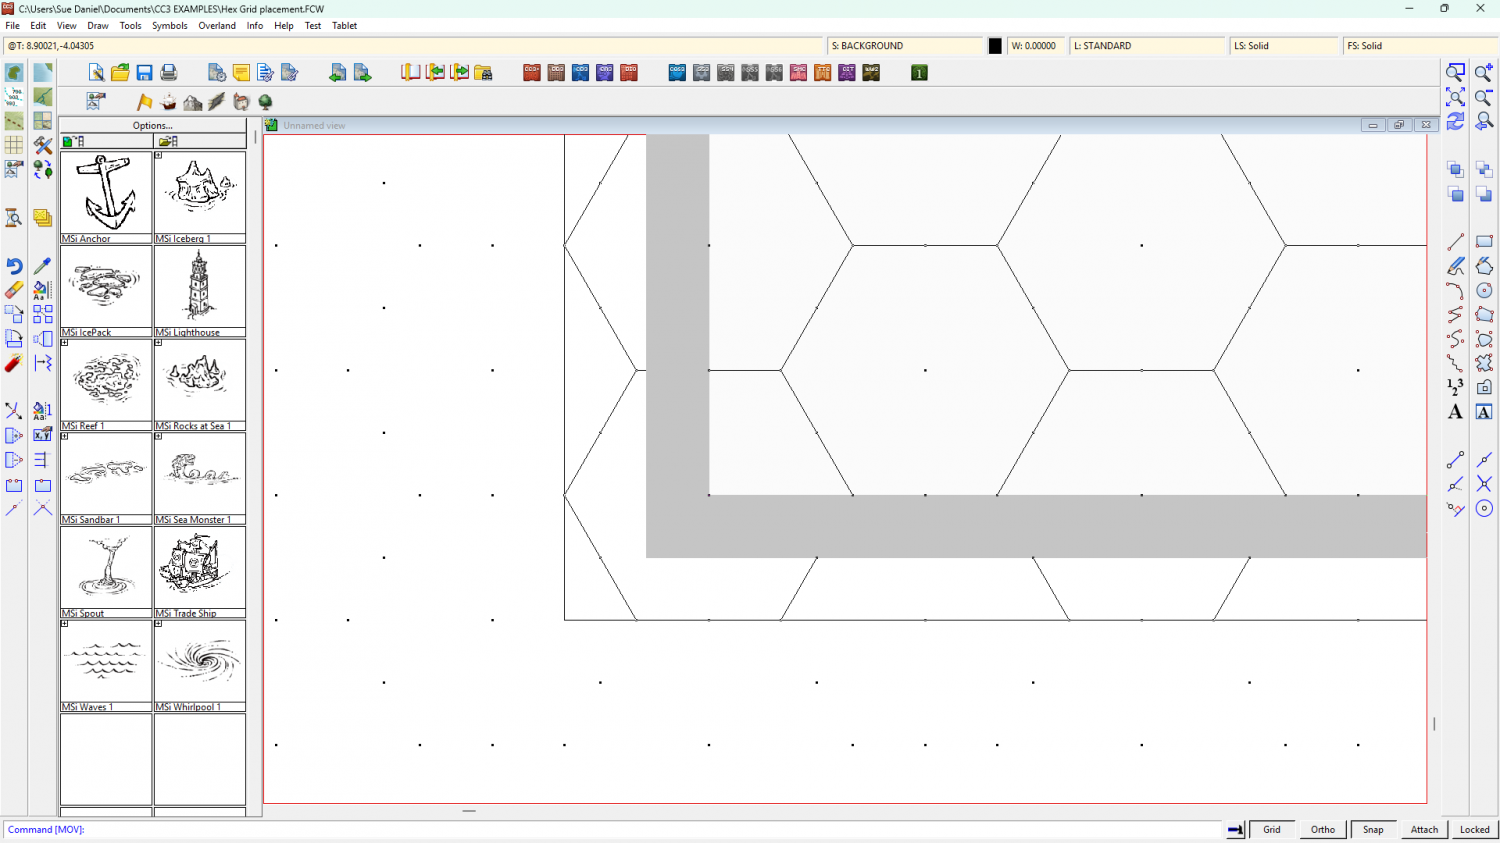
Task: Click the Options... button above symbols
Action: click(152, 125)
